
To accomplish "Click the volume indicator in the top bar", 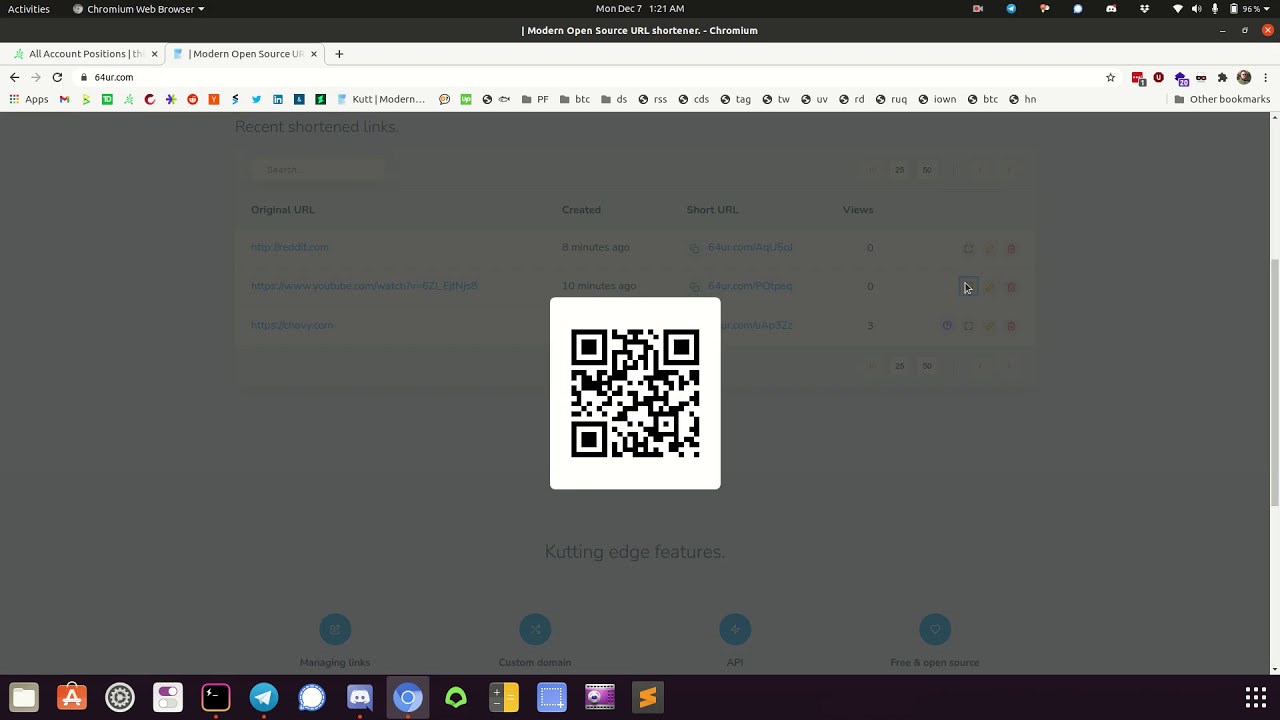I will pyautogui.click(x=1197, y=9).
